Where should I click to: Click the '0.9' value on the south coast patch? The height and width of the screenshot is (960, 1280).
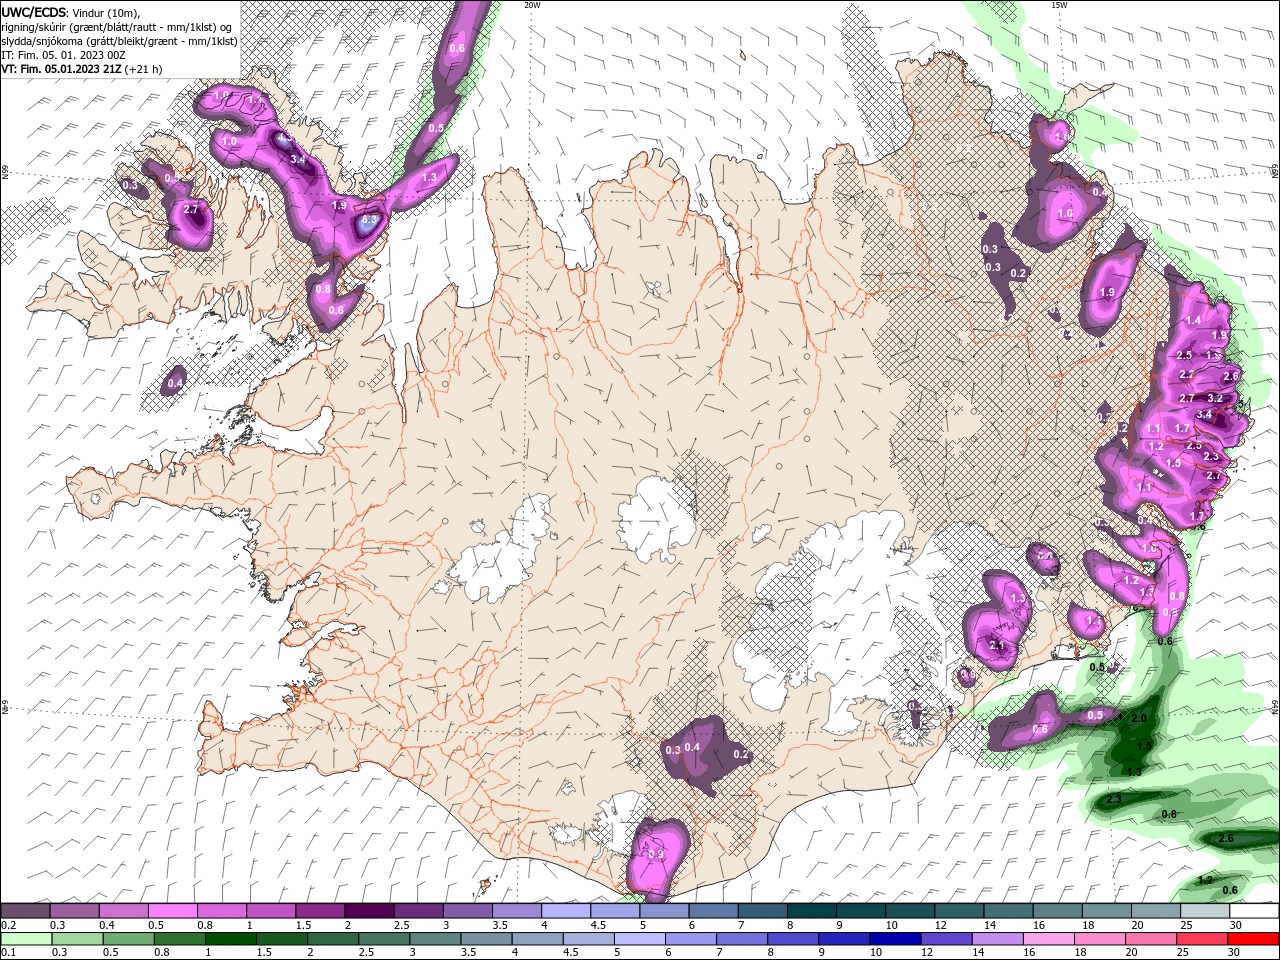click(x=656, y=854)
